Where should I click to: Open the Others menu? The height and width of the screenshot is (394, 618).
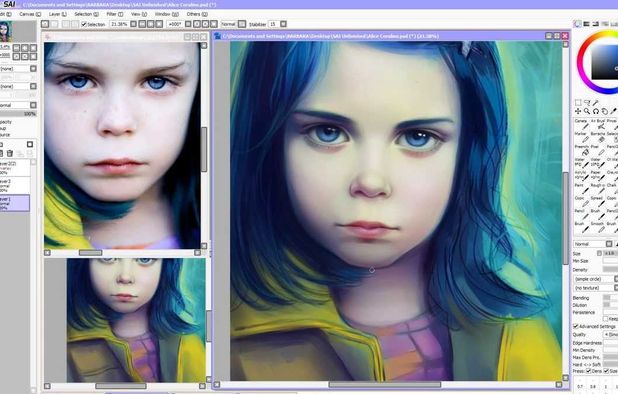[196, 14]
